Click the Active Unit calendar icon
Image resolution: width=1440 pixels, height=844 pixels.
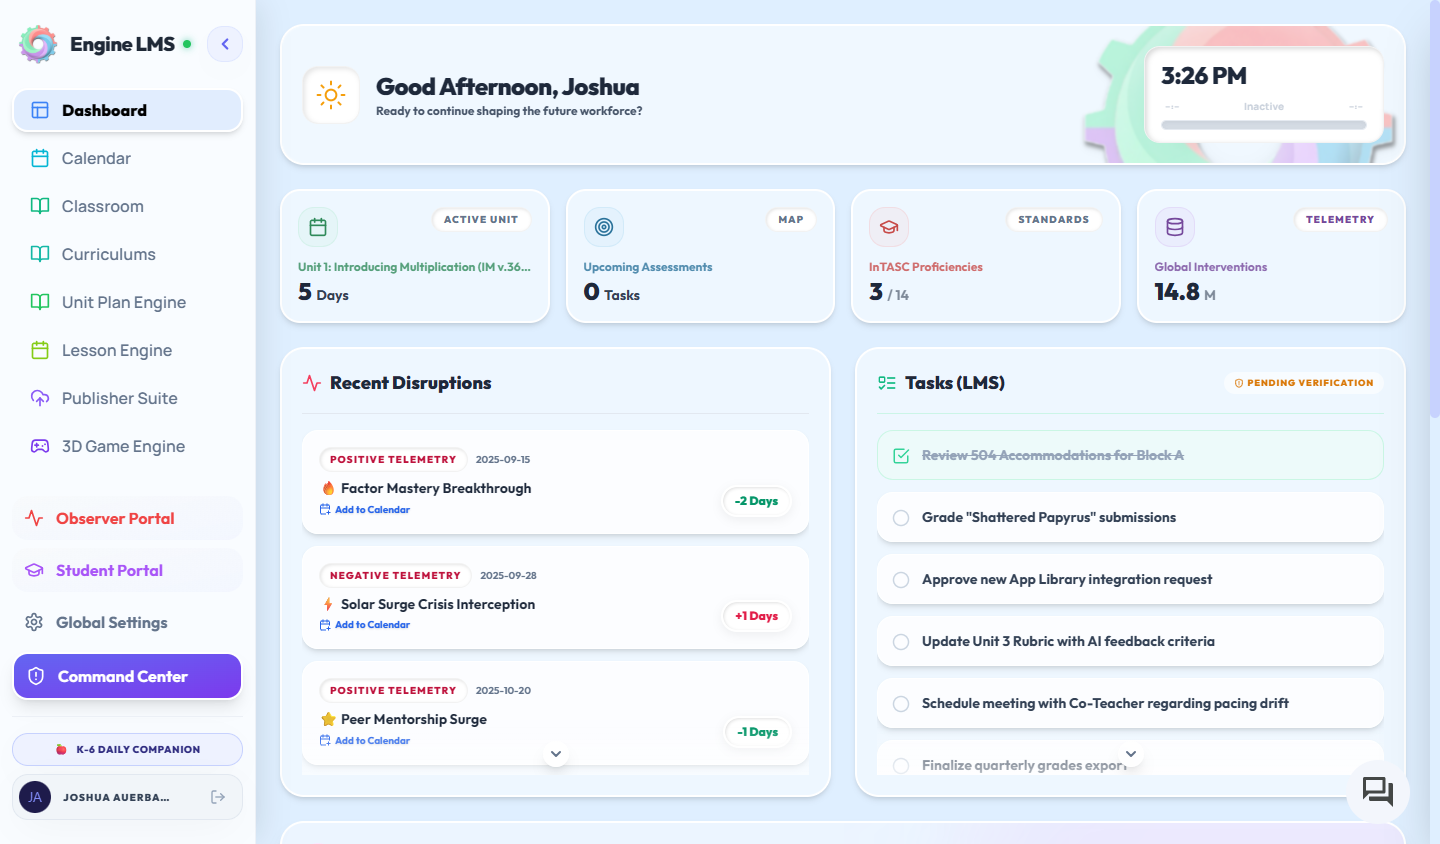[x=318, y=227]
